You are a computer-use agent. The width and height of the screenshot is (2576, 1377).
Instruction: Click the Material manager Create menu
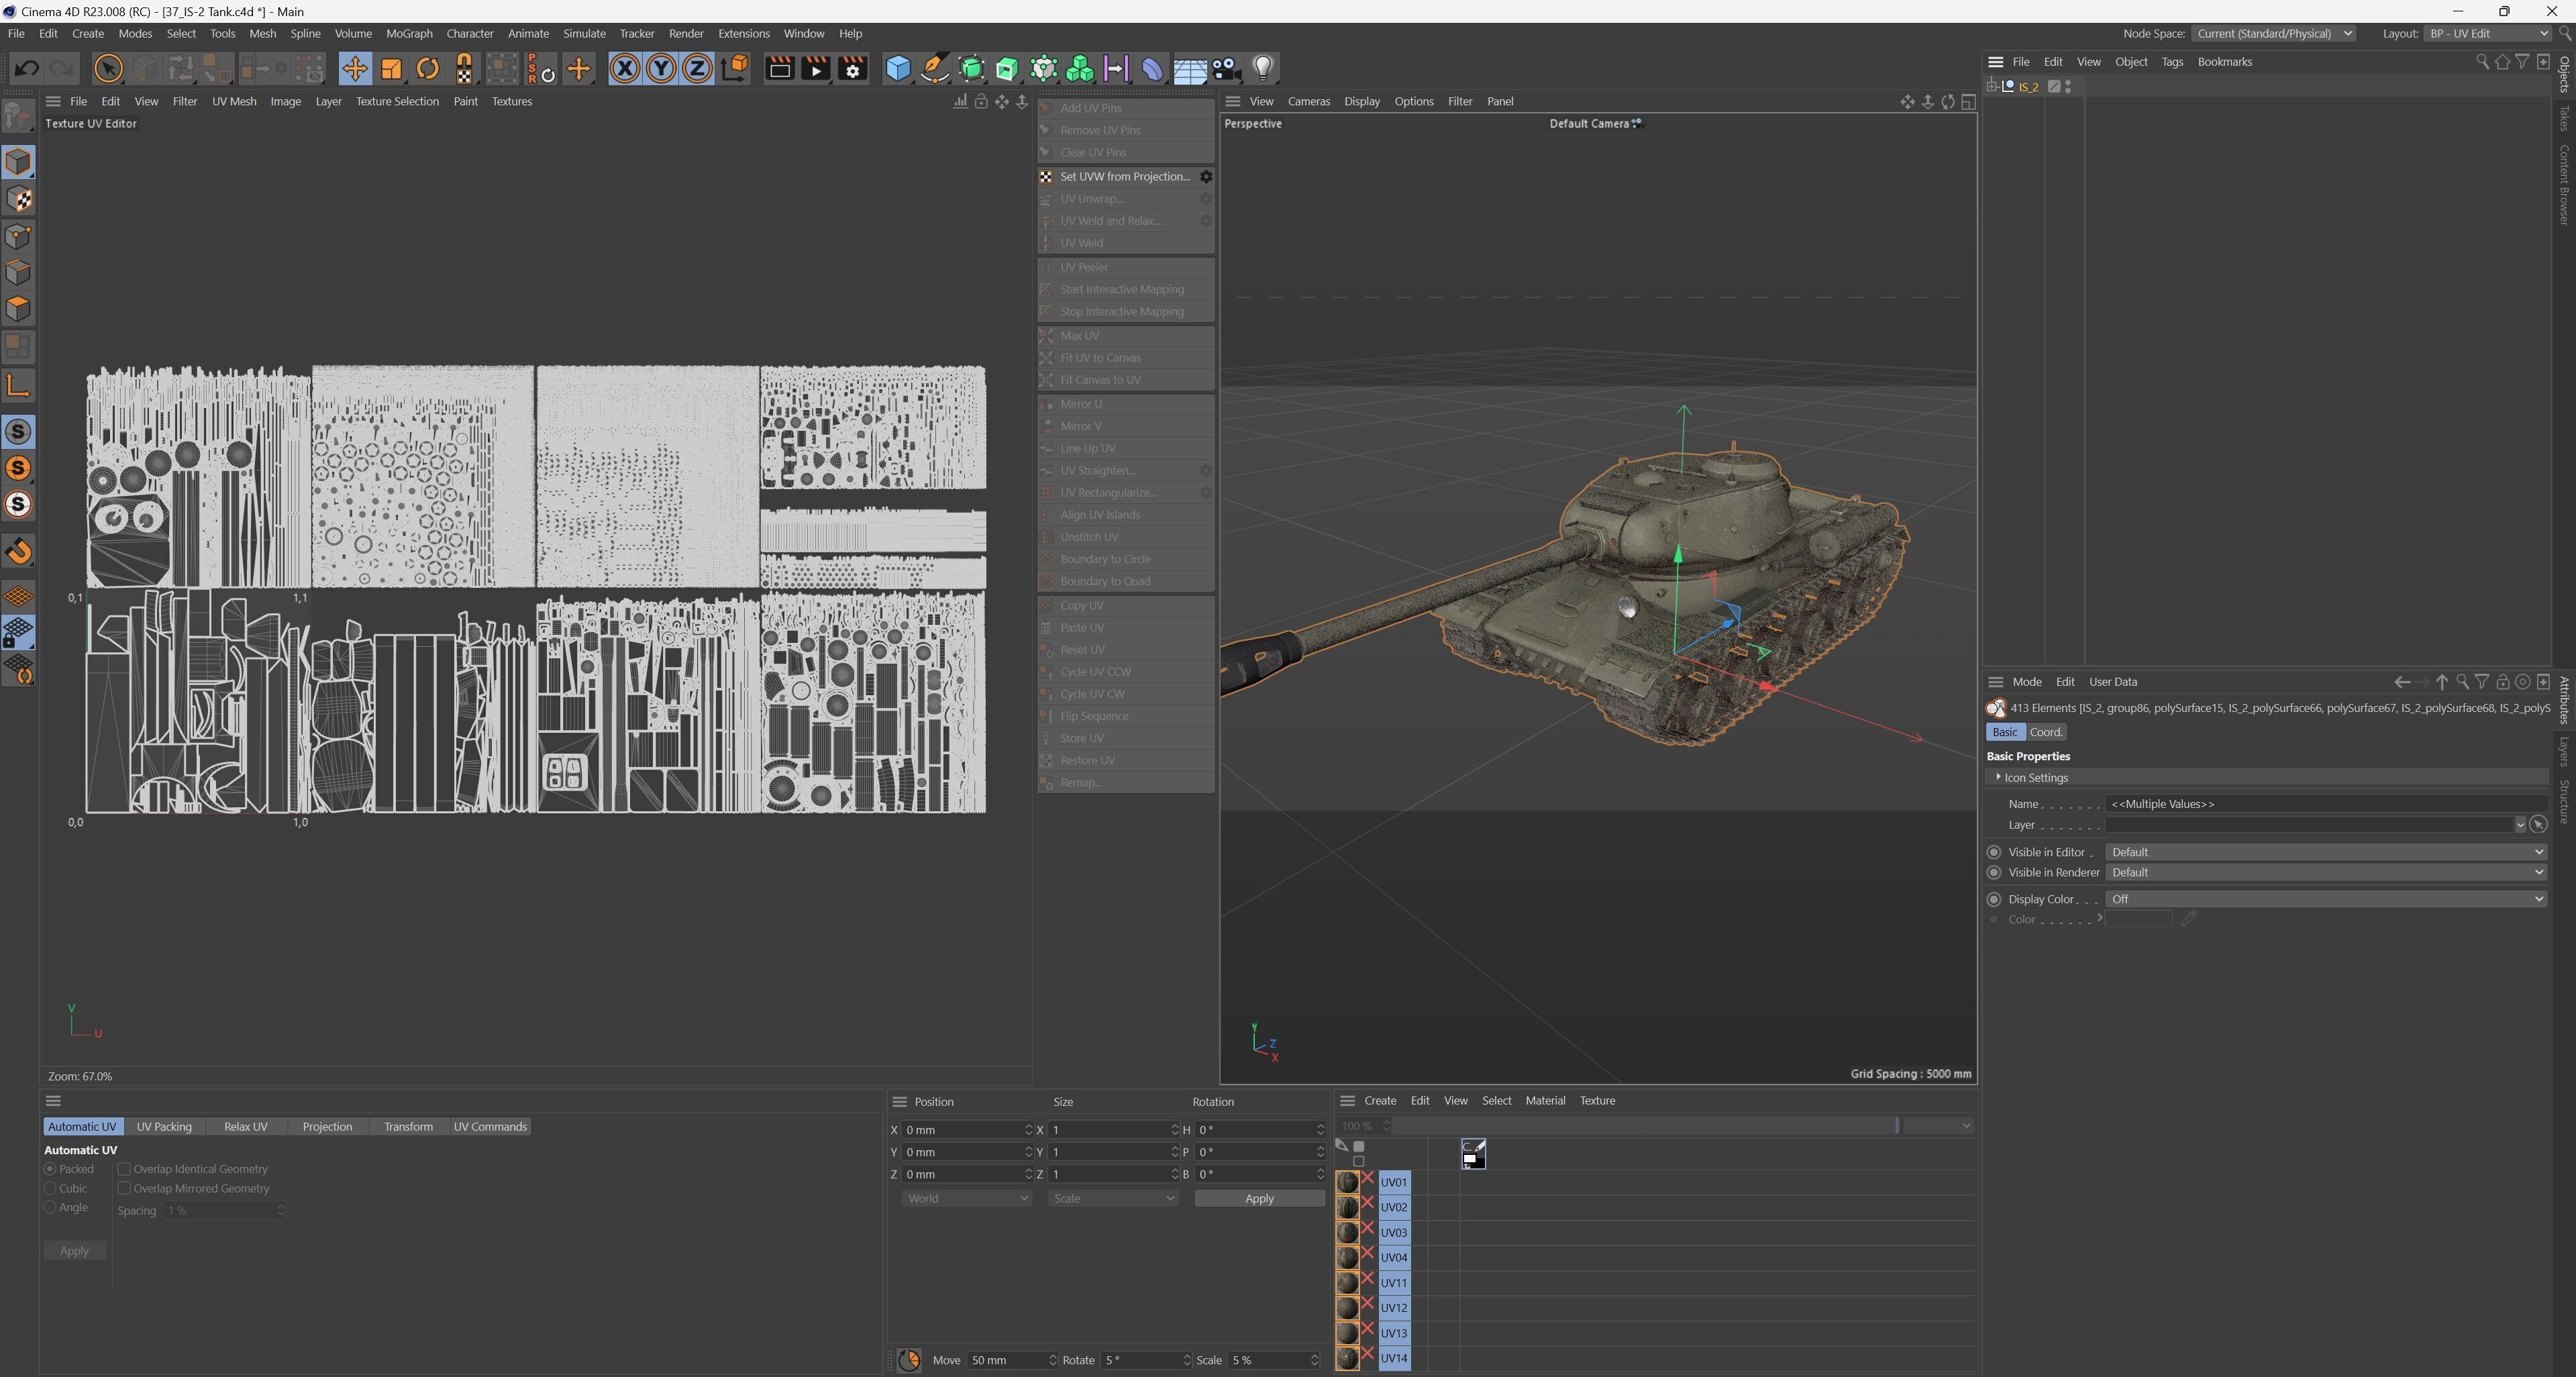pyautogui.click(x=1380, y=1101)
